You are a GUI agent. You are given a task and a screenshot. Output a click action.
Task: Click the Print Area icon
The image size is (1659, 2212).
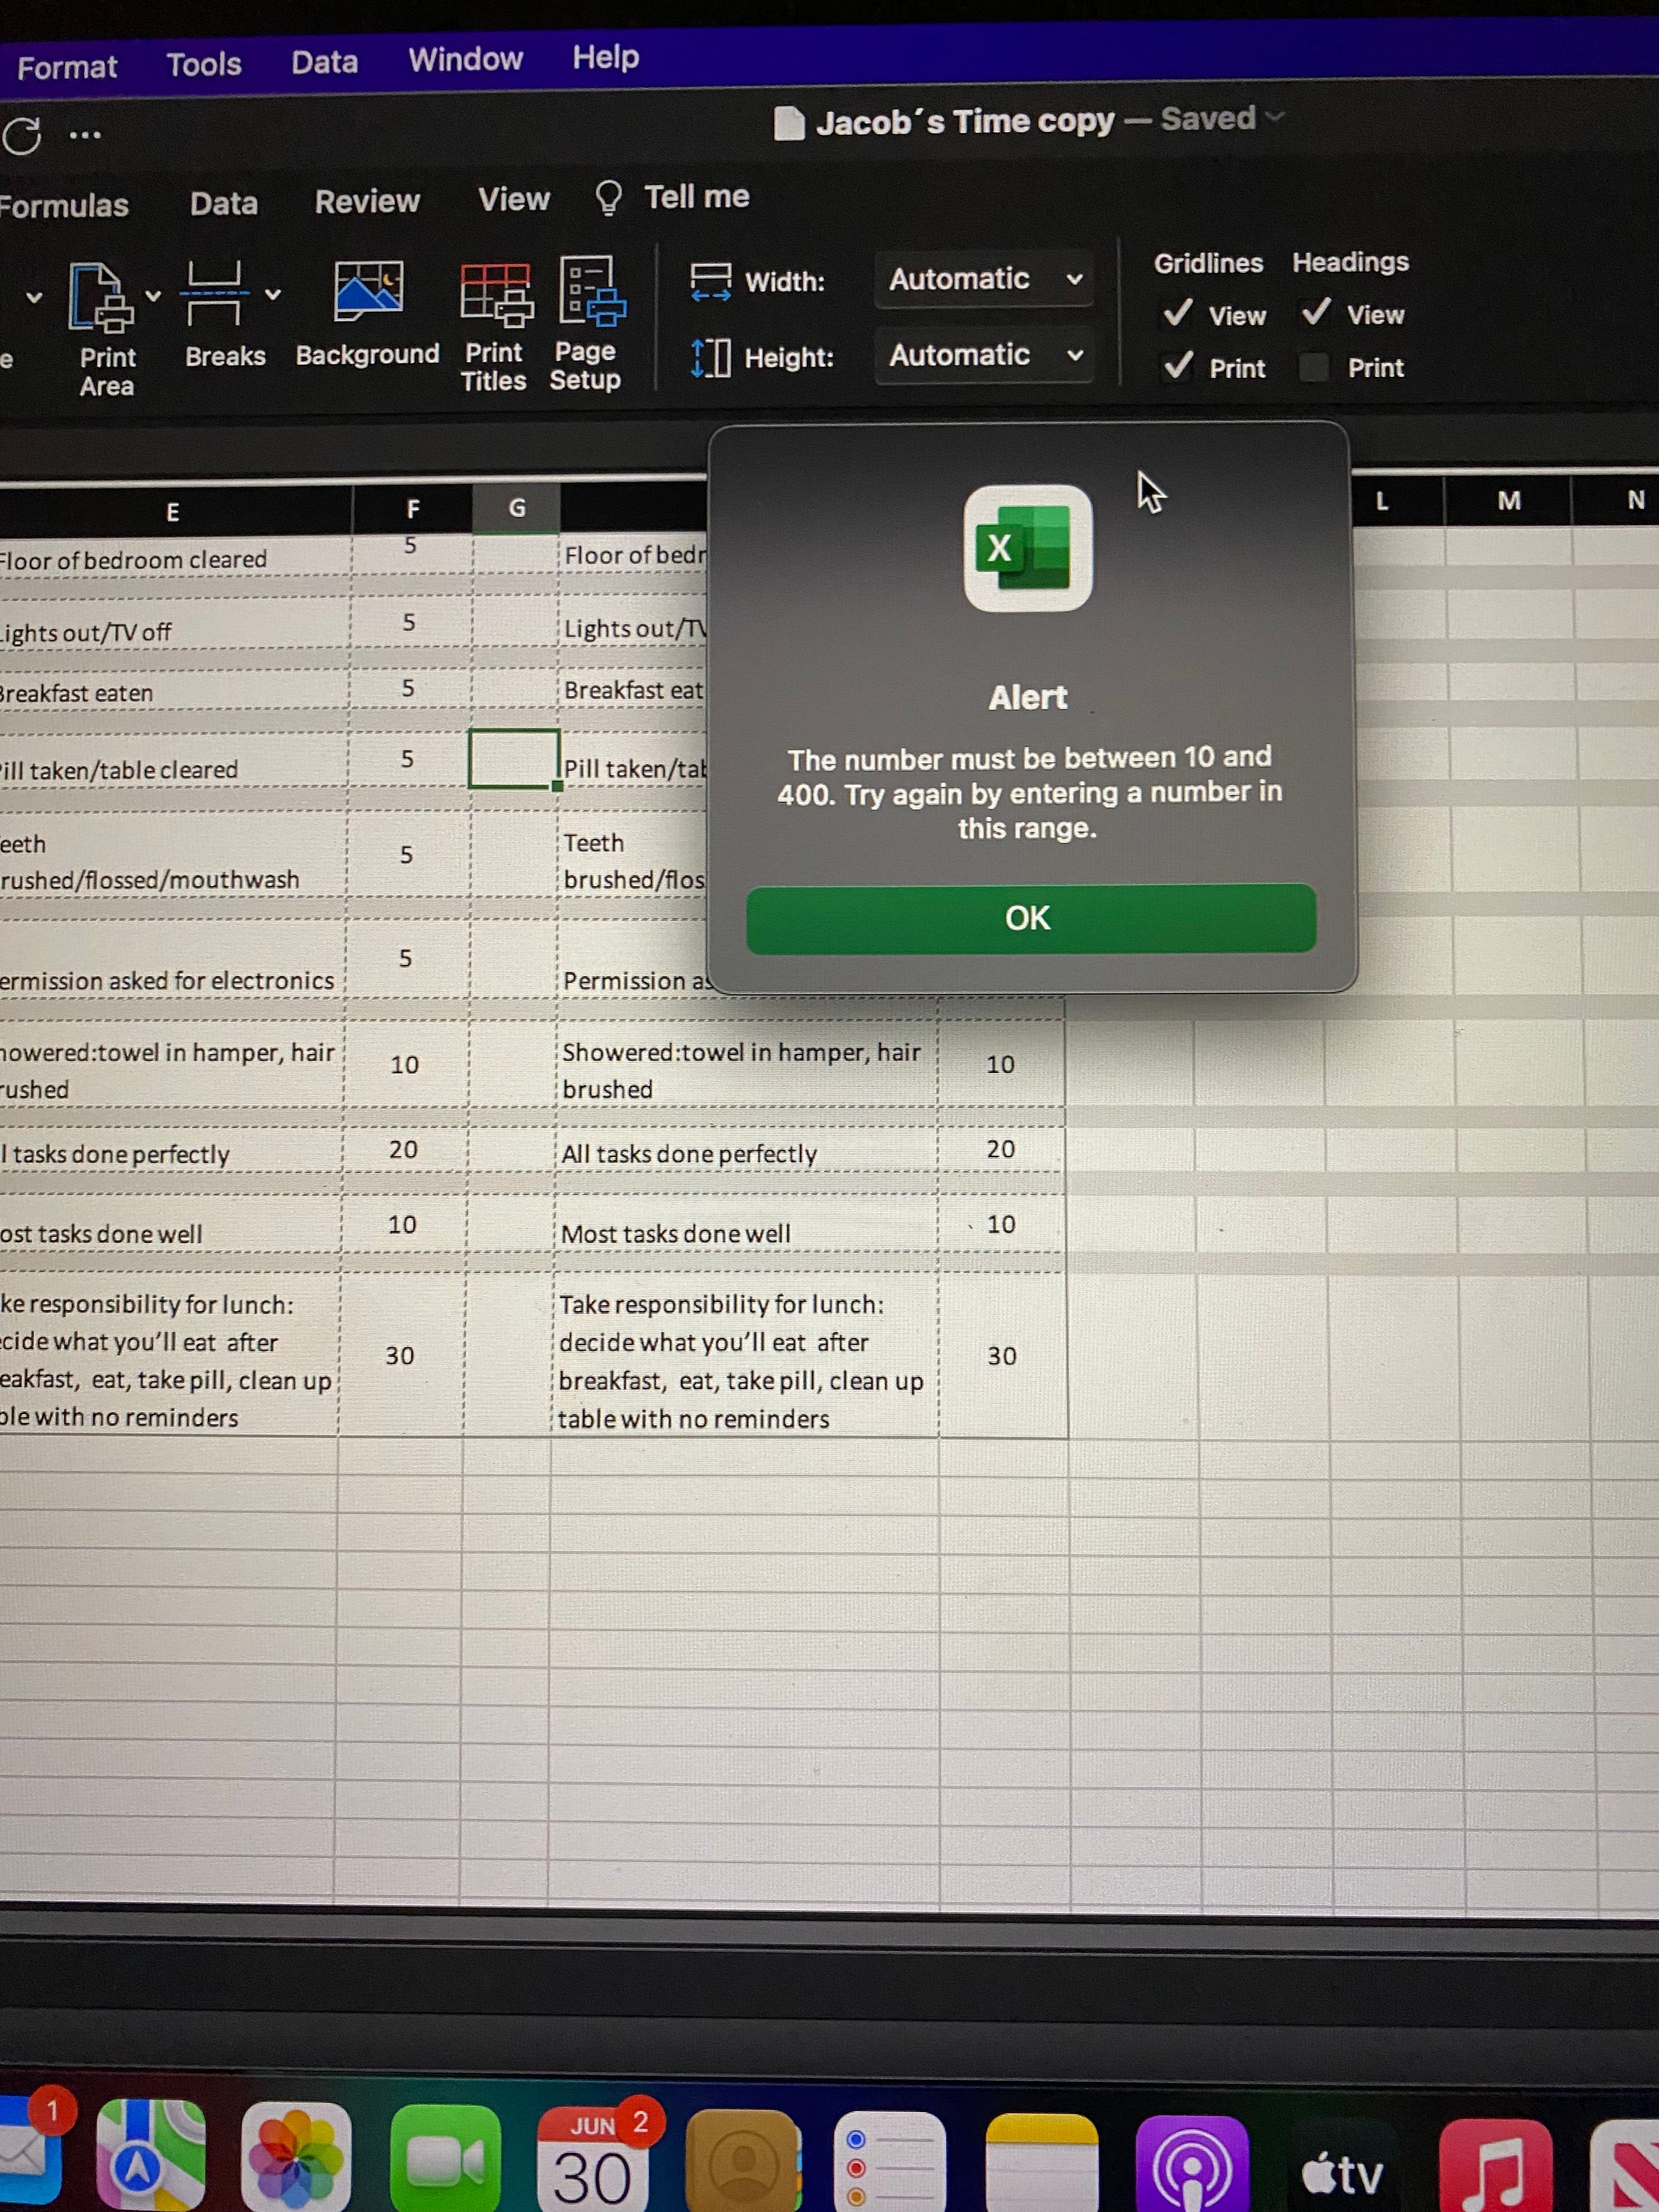point(100,298)
